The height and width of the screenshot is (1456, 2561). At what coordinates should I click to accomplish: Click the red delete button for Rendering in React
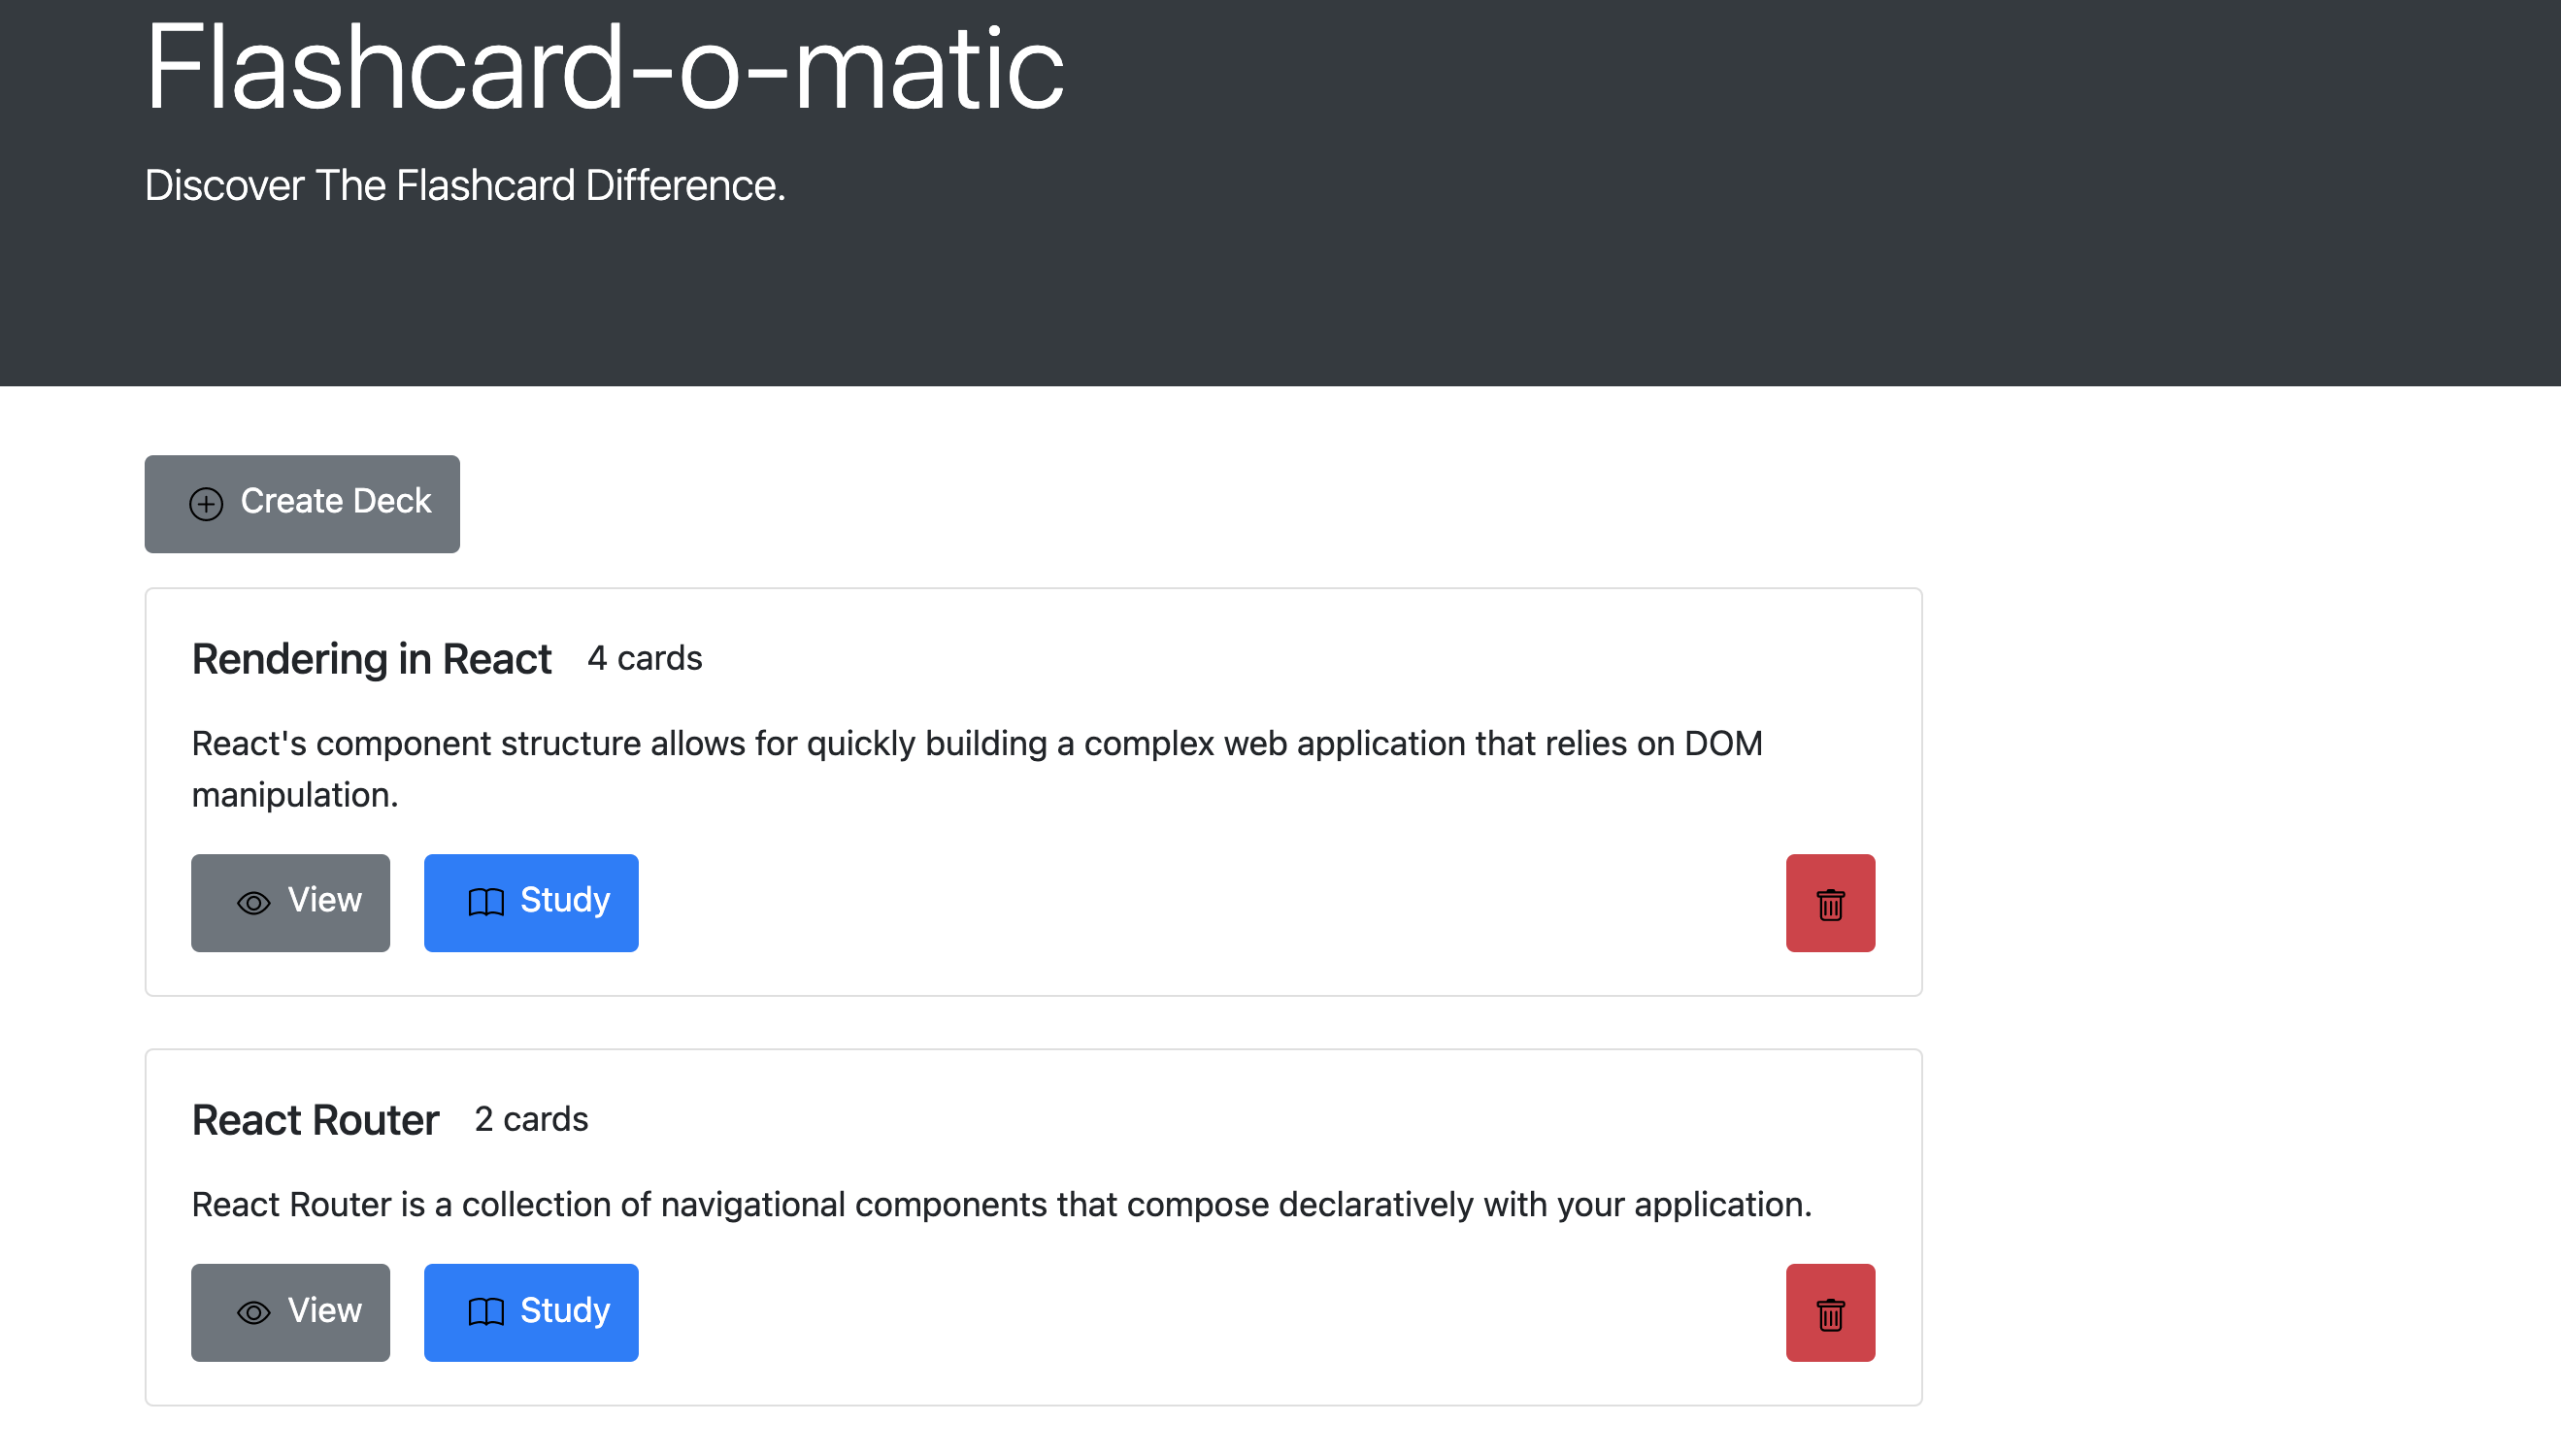tap(1829, 903)
